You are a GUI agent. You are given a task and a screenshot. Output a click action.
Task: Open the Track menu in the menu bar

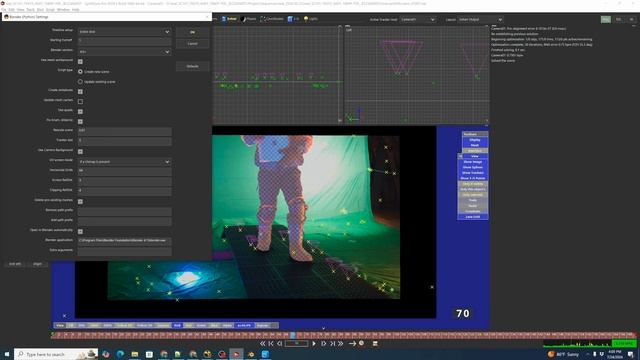(x=30, y=9)
